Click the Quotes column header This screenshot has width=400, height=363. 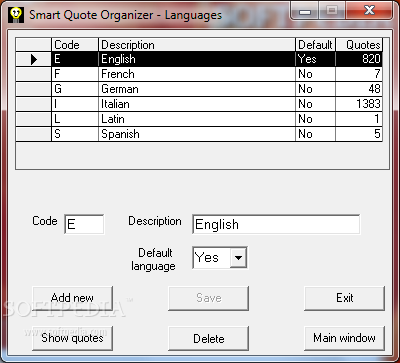pos(359,45)
